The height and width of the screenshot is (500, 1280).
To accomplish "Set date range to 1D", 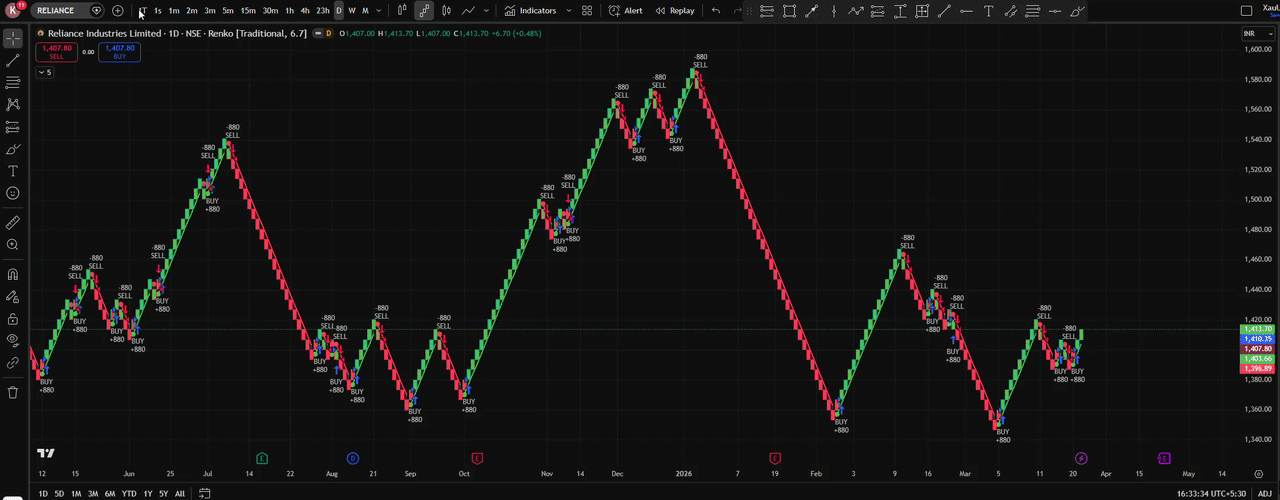I will (43, 493).
